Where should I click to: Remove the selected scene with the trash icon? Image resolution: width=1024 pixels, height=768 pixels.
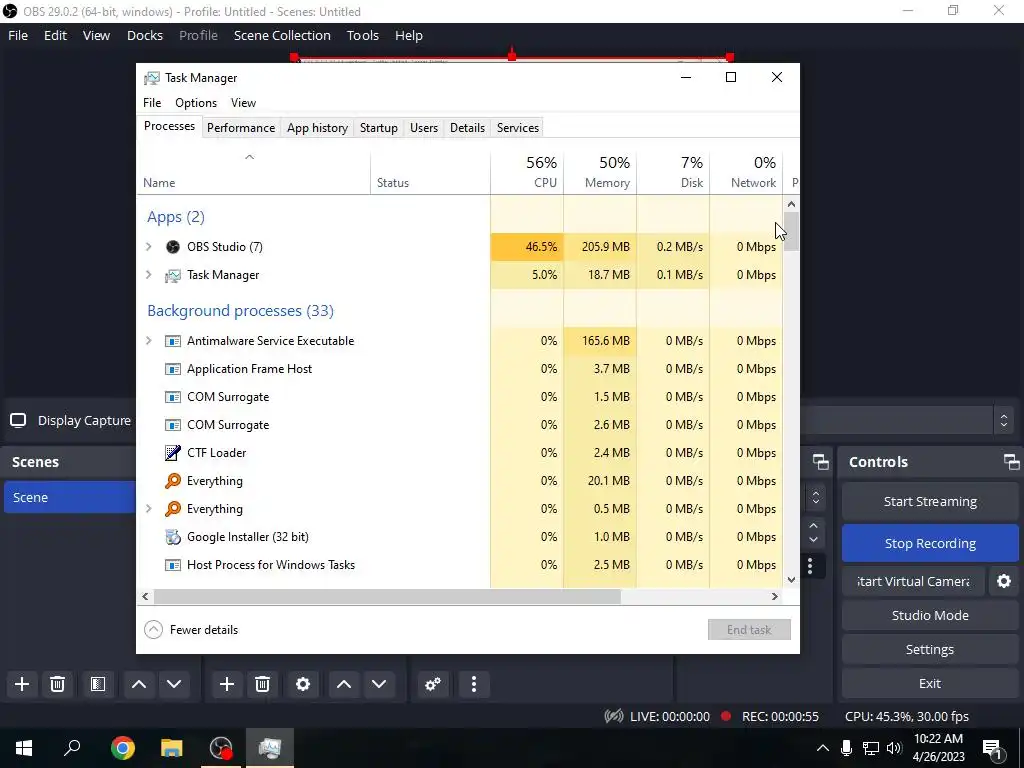pyautogui.click(x=57, y=684)
